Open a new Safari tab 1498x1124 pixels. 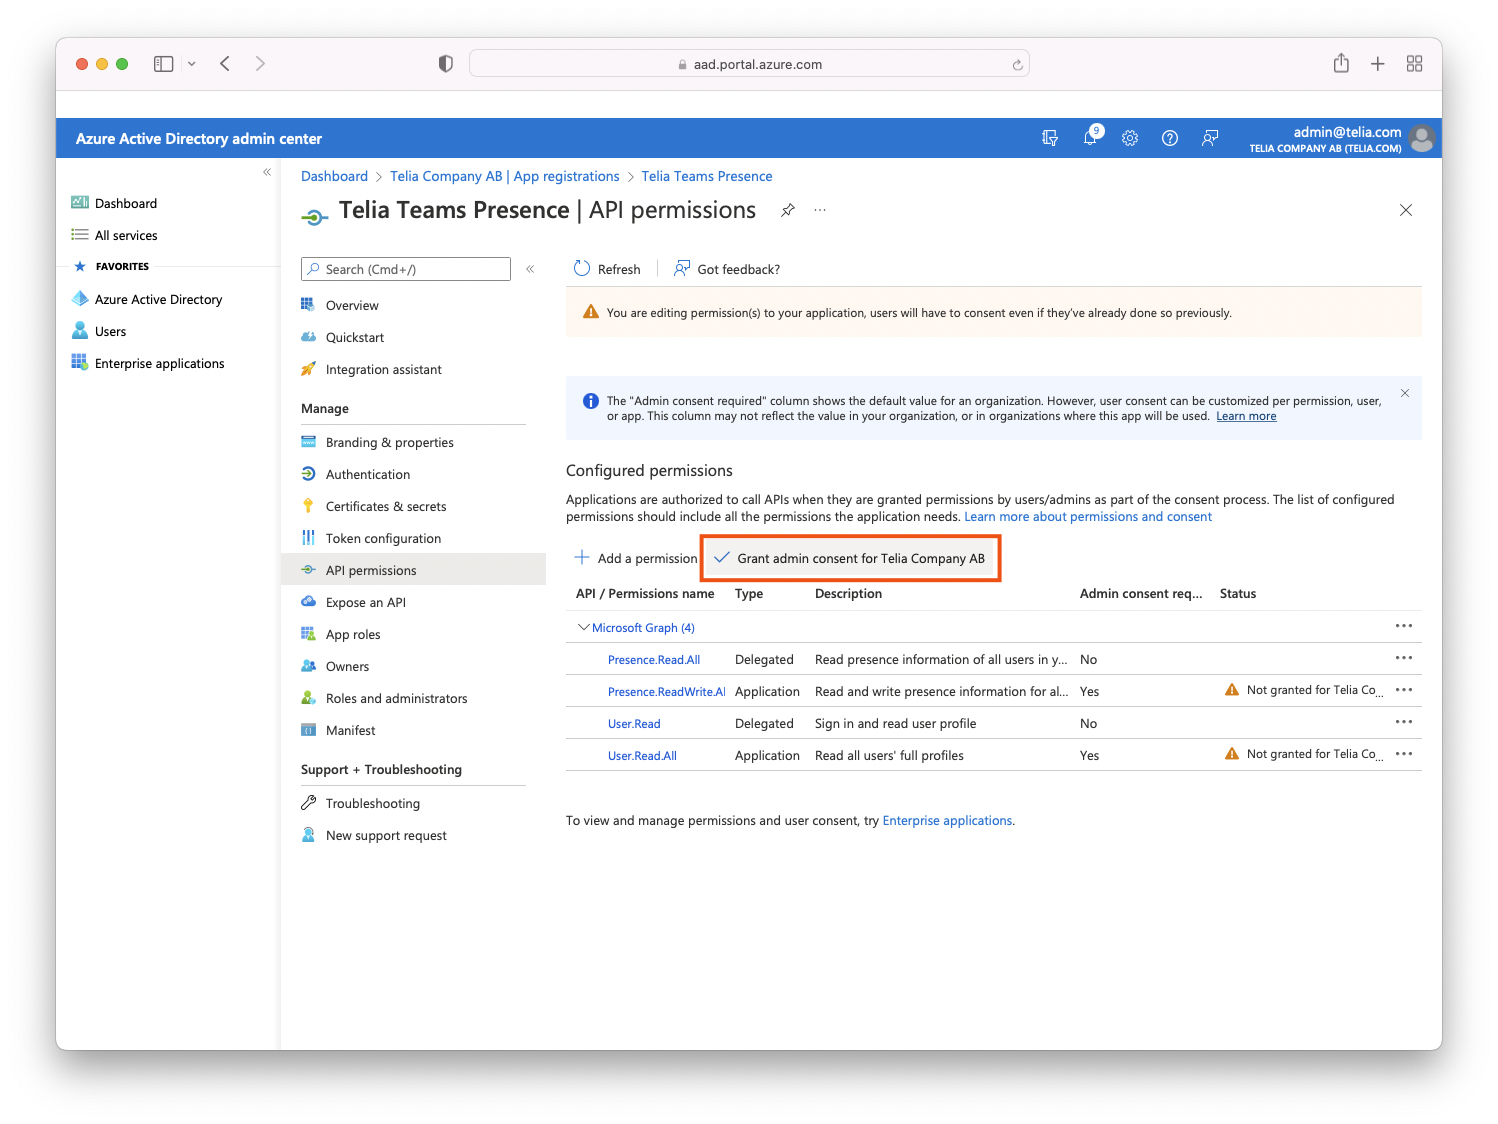(x=1377, y=64)
